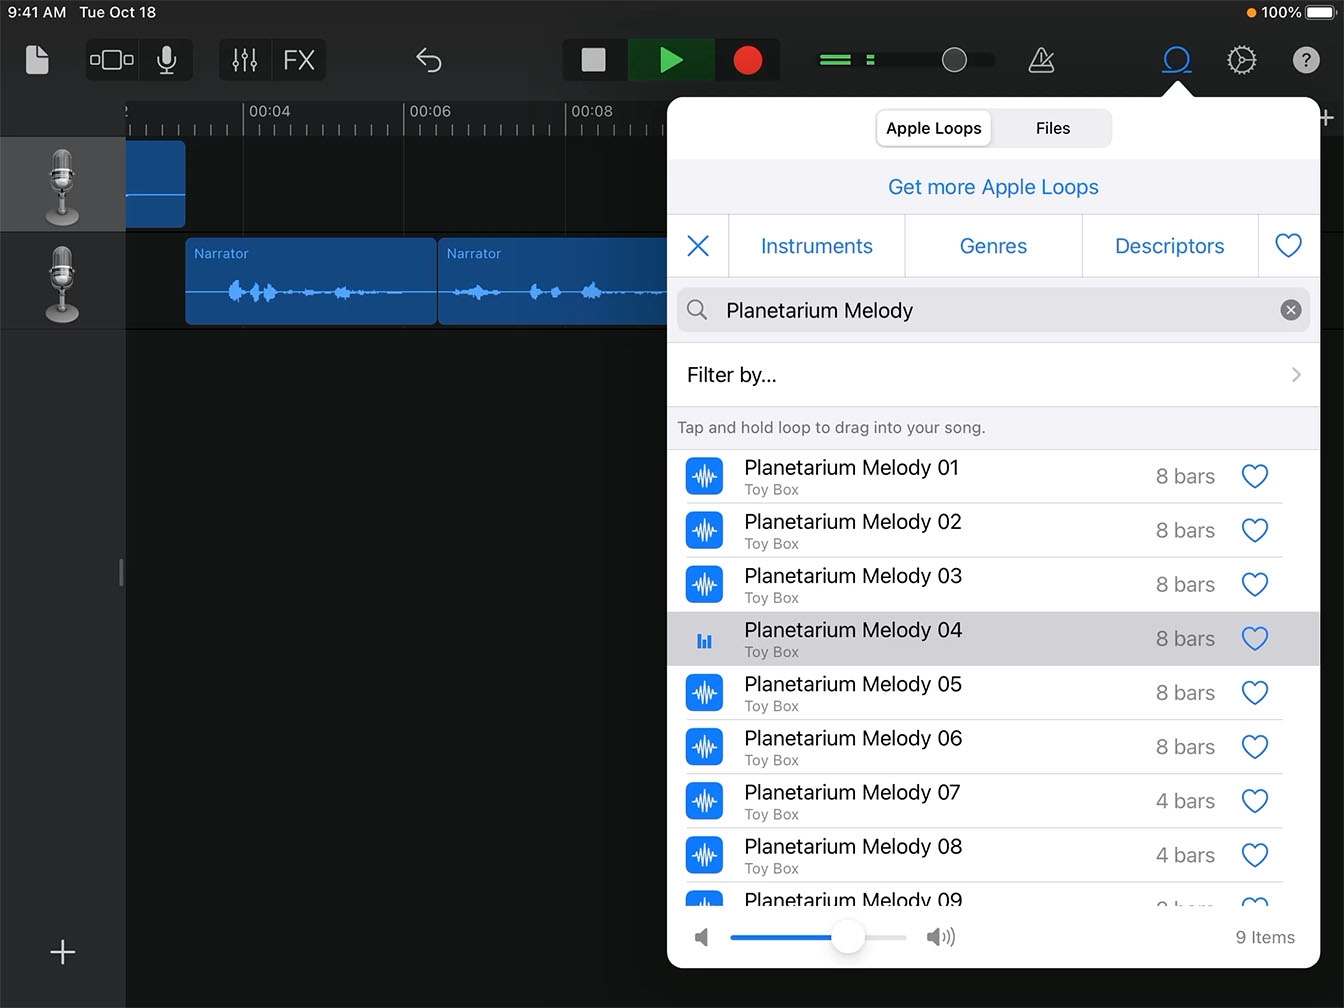Open My Songs document browser
Viewport: 1344px width, 1008px height.
pyautogui.click(x=37, y=60)
